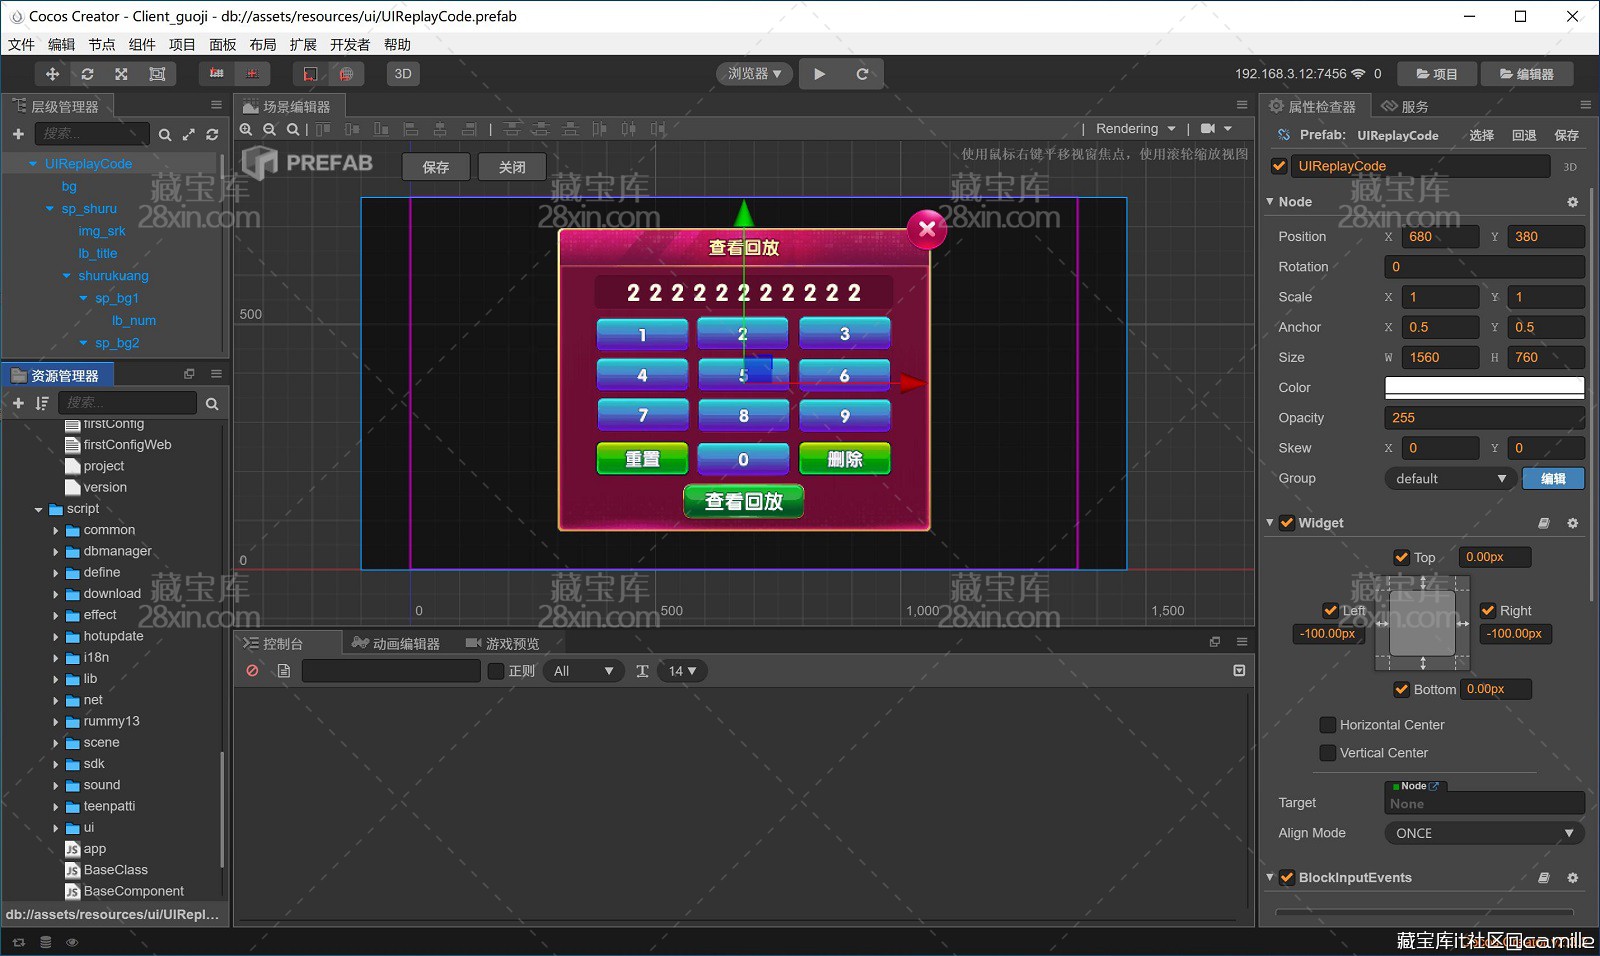Open the scene camera dropdown
Viewport: 1600px width, 956px height.
click(x=1216, y=129)
